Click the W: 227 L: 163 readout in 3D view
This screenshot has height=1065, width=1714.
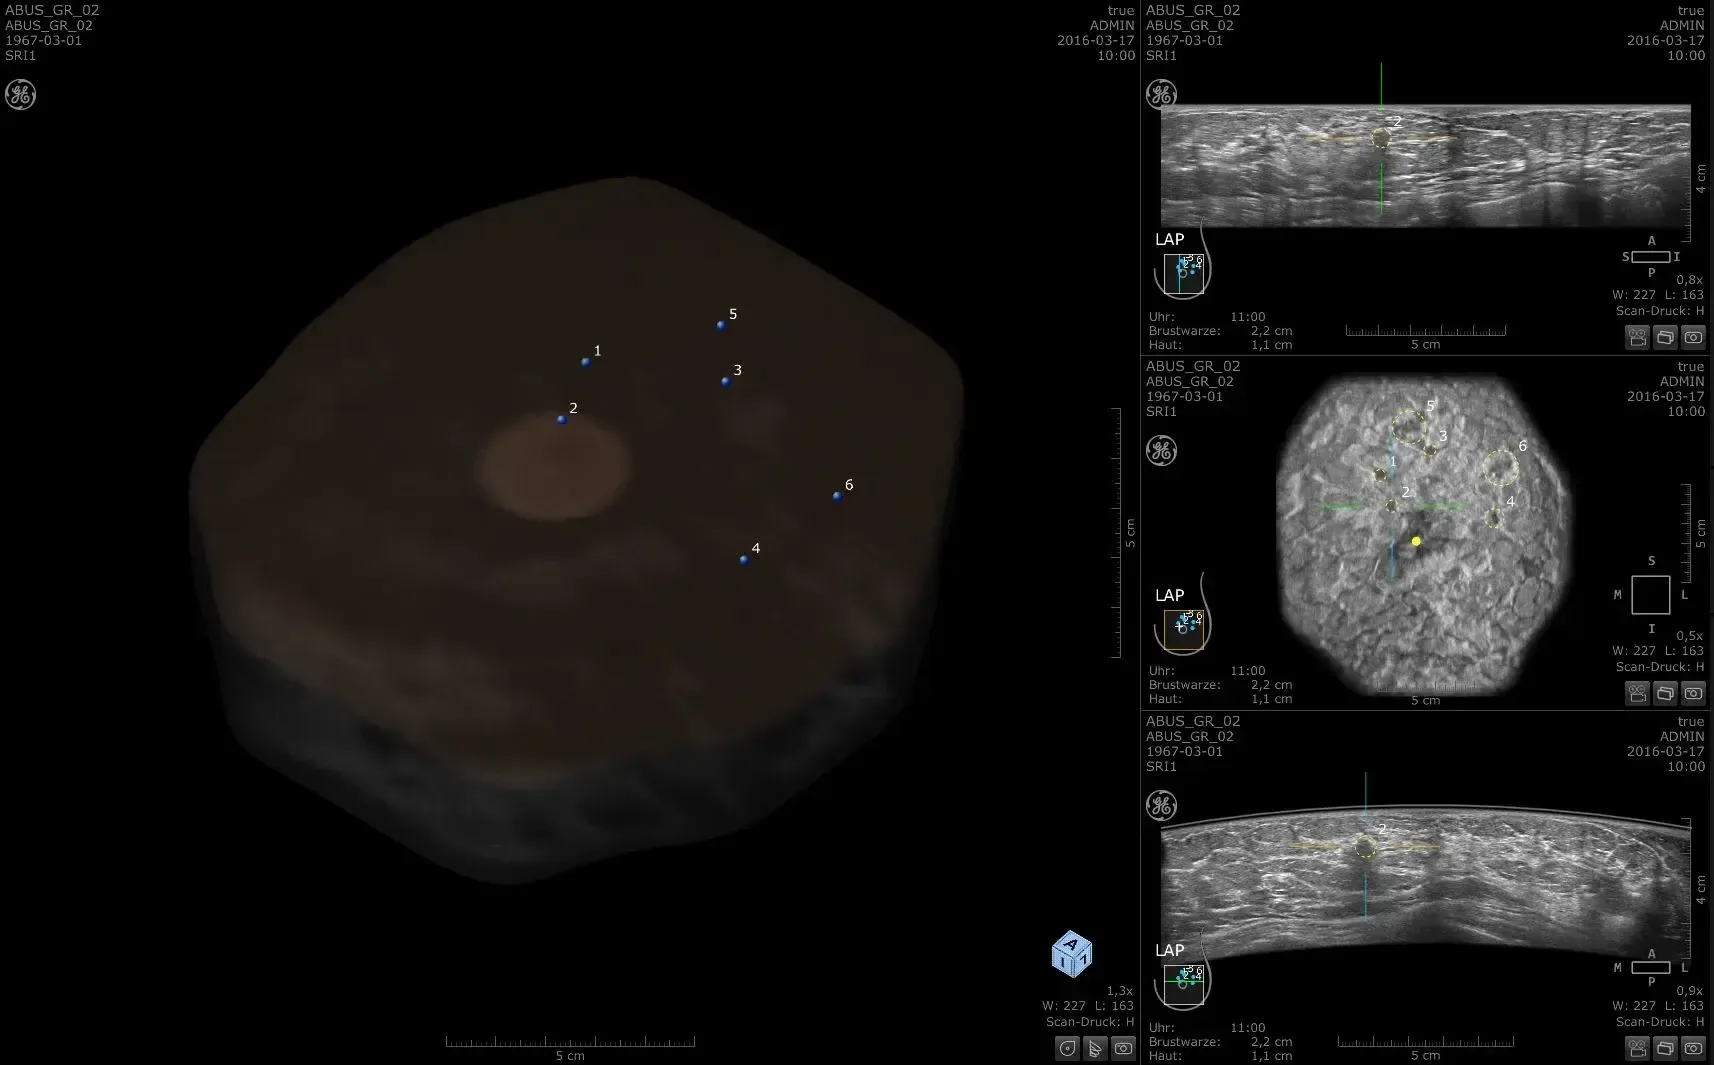1087,1006
